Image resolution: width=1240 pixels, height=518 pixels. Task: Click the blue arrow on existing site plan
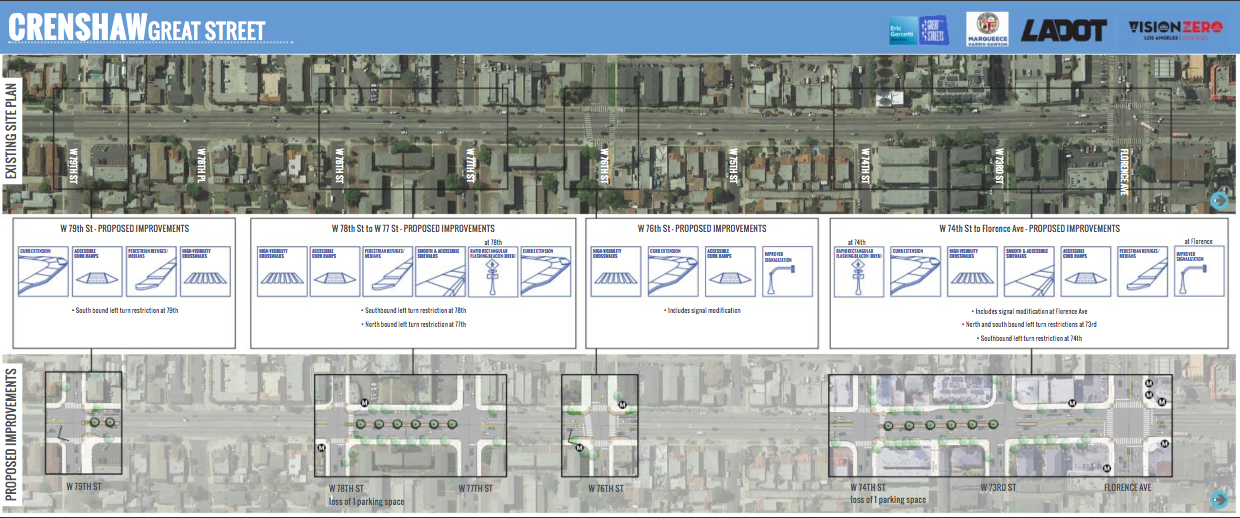(1218, 201)
